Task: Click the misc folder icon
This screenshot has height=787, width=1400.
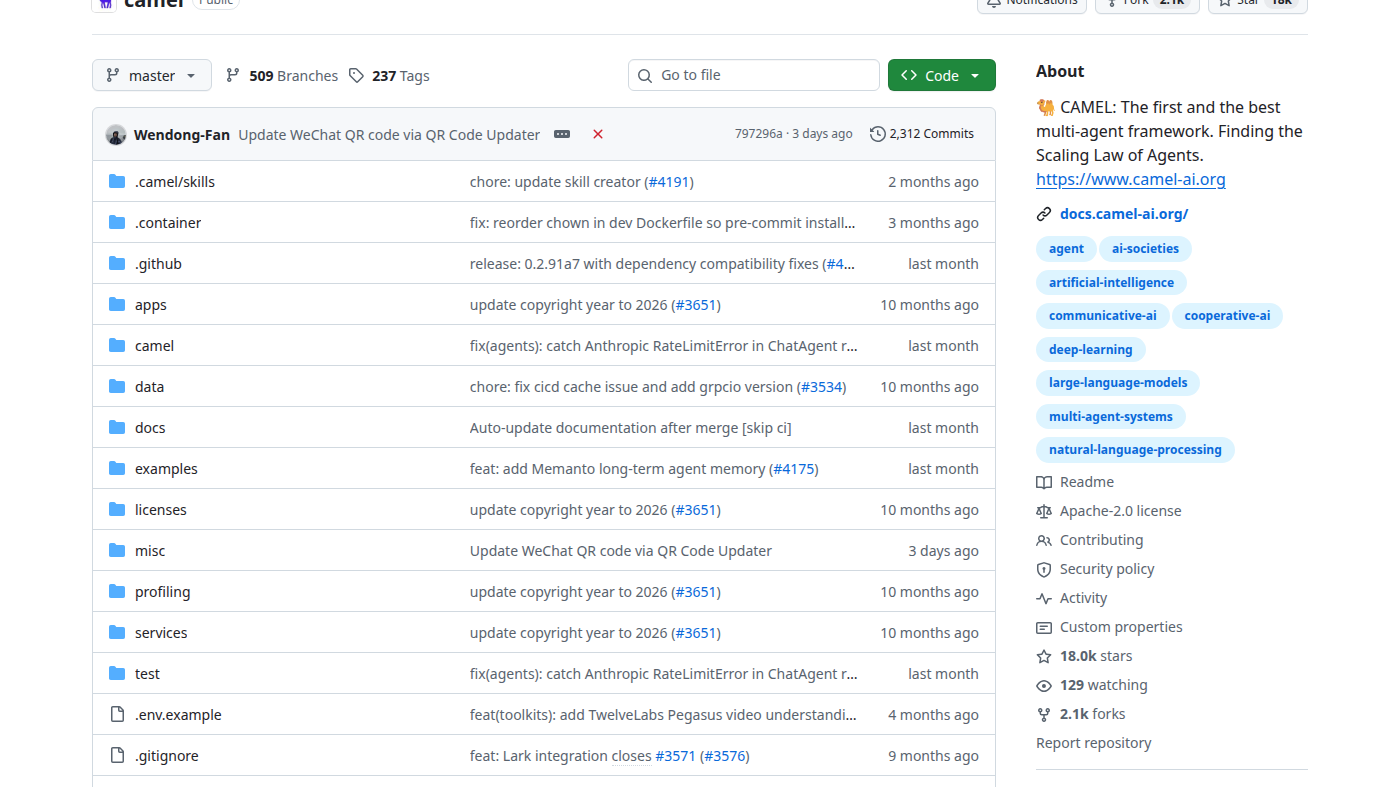Action: tap(117, 551)
